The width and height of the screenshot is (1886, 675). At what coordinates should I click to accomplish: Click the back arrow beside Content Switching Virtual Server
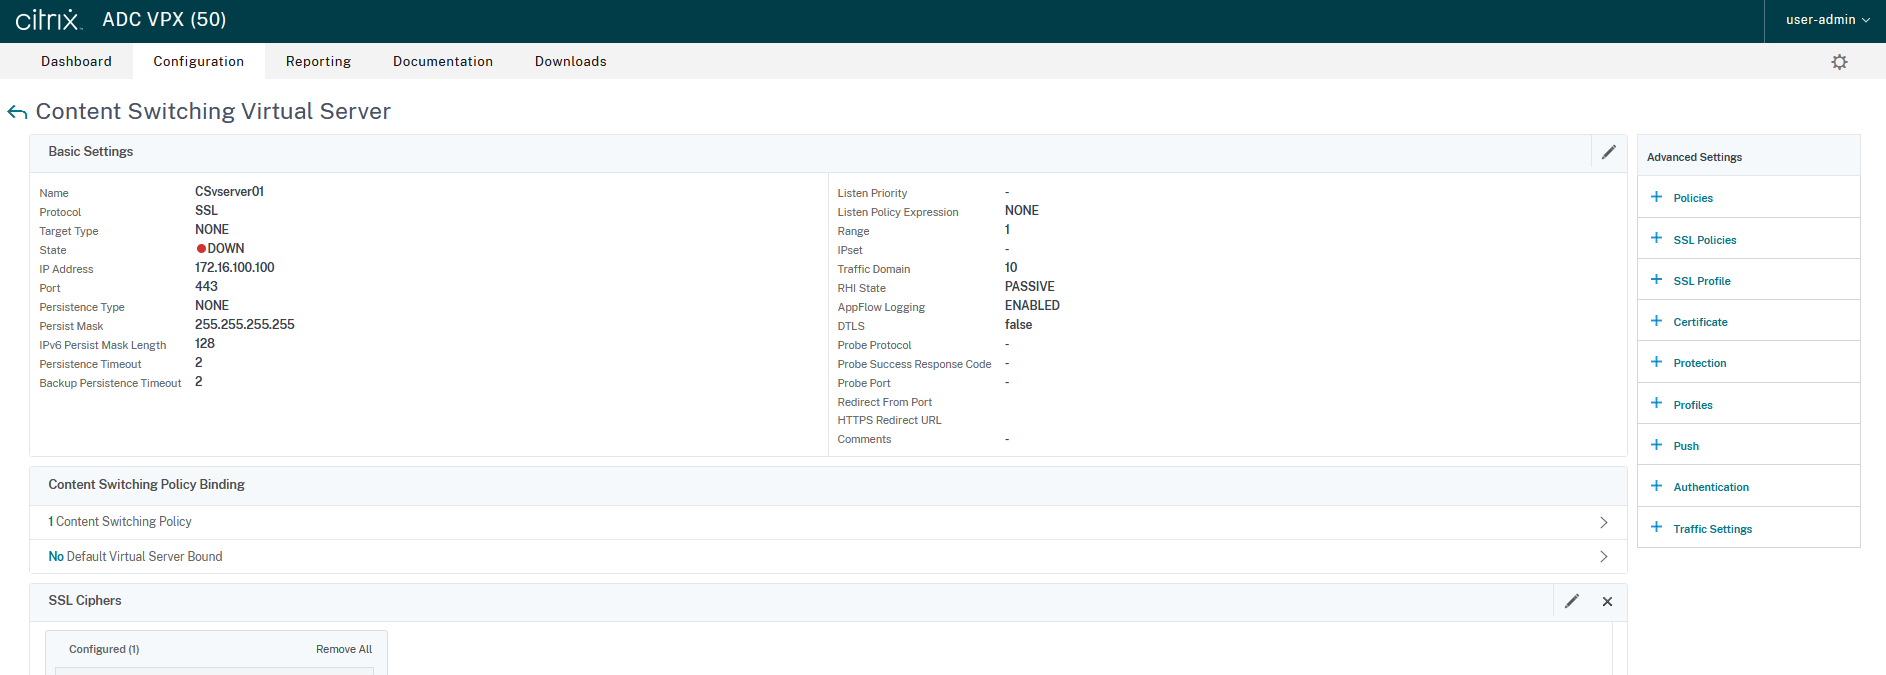(x=17, y=112)
